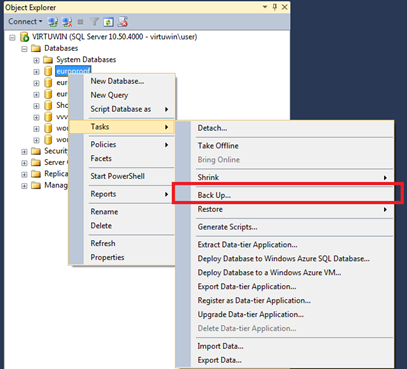Select Import Data... menu item
The image size is (407, 369).
pyautogui.click(x=285, y=346)
